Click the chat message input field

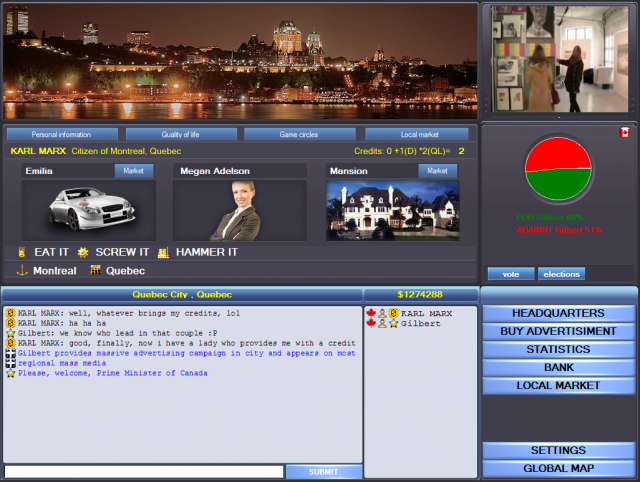pos(144,472)
